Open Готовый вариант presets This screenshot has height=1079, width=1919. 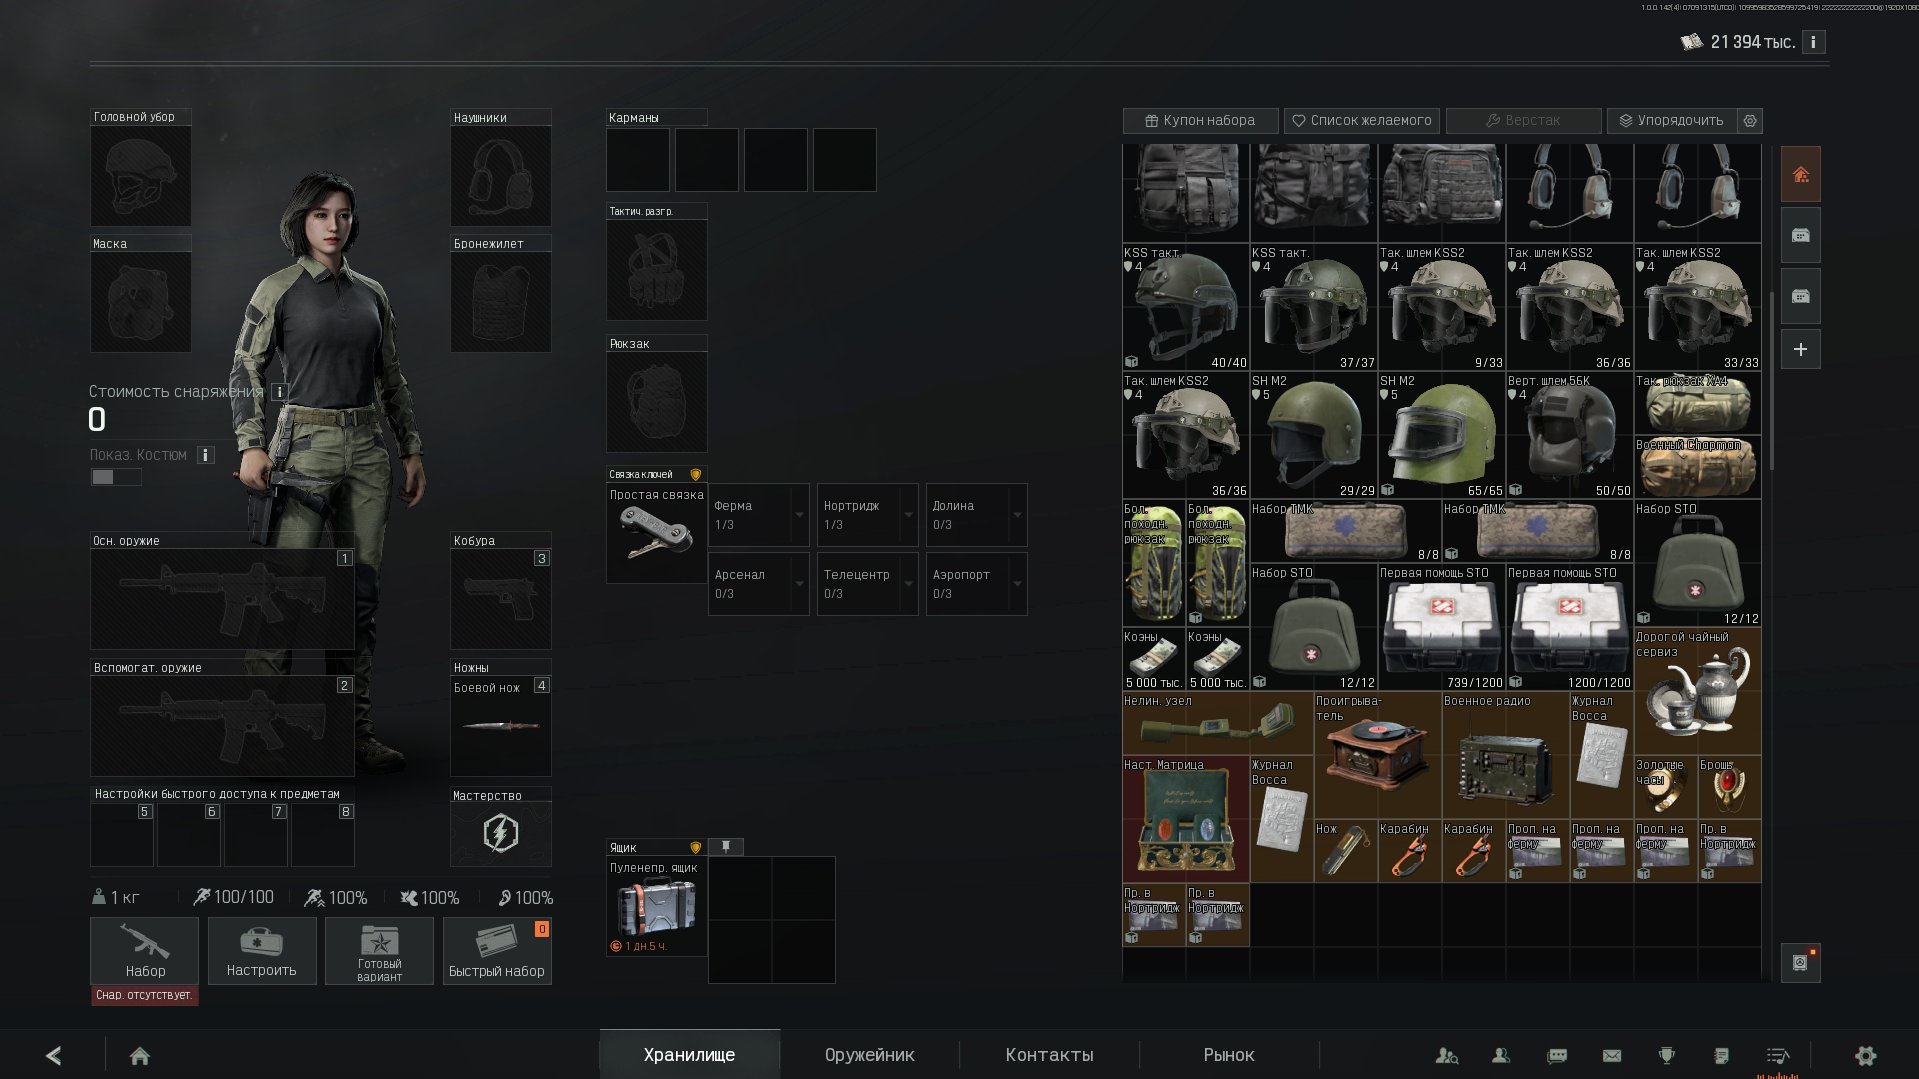379,951
